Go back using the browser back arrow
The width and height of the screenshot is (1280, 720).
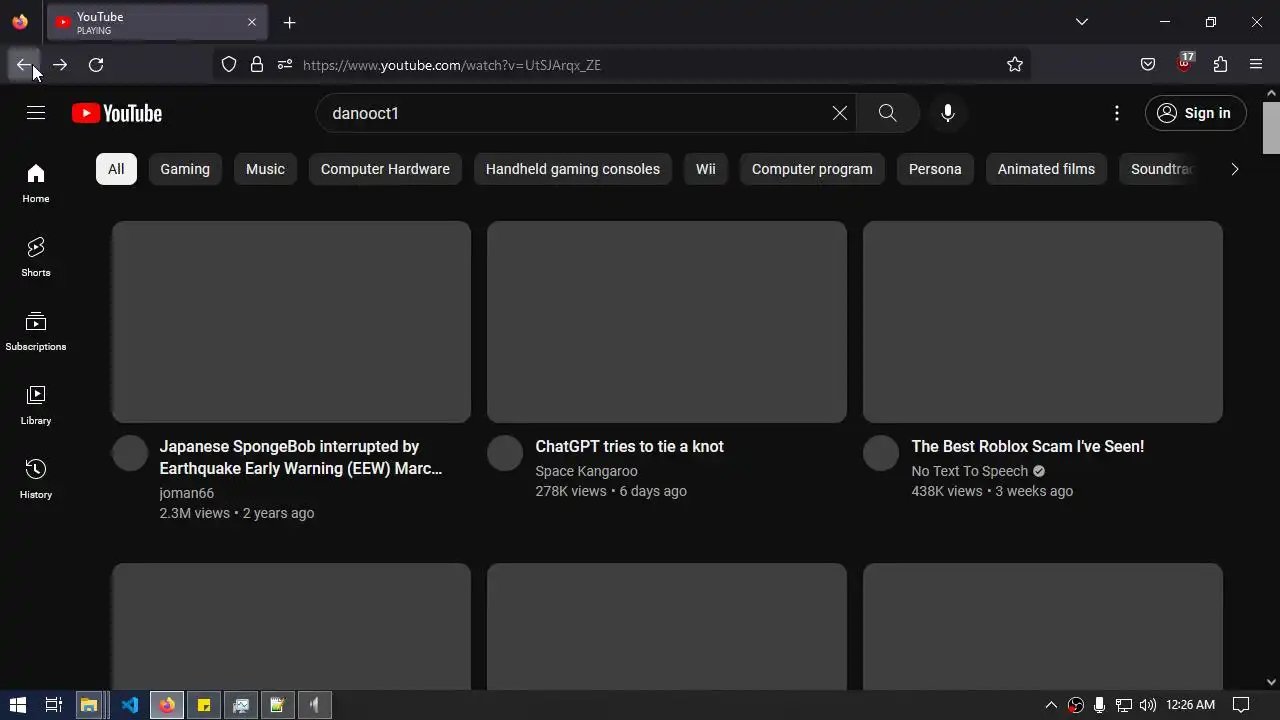coord(24,65)
